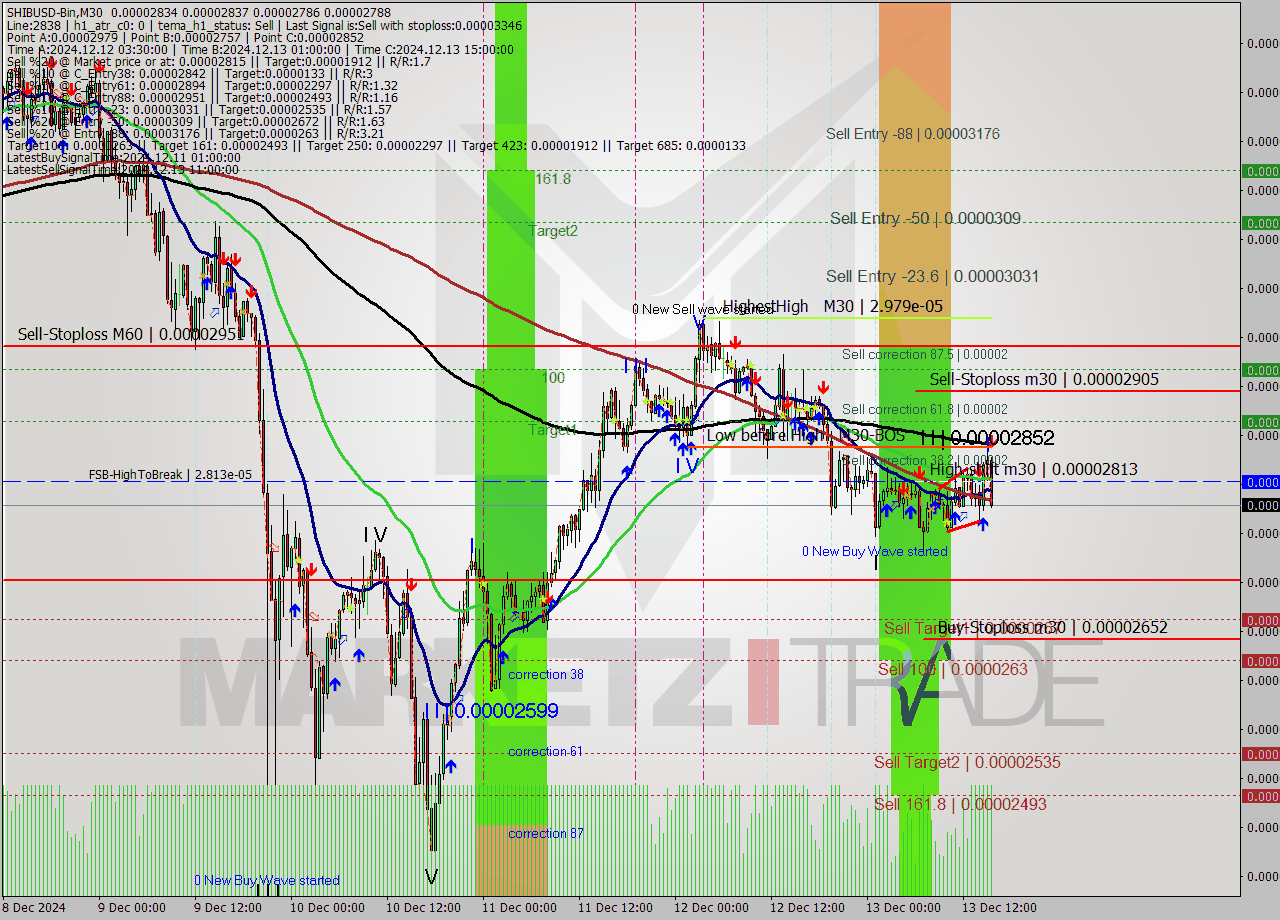Click the Target2 label on green zone
1280x920 pixels.
(x=553, y=230)
